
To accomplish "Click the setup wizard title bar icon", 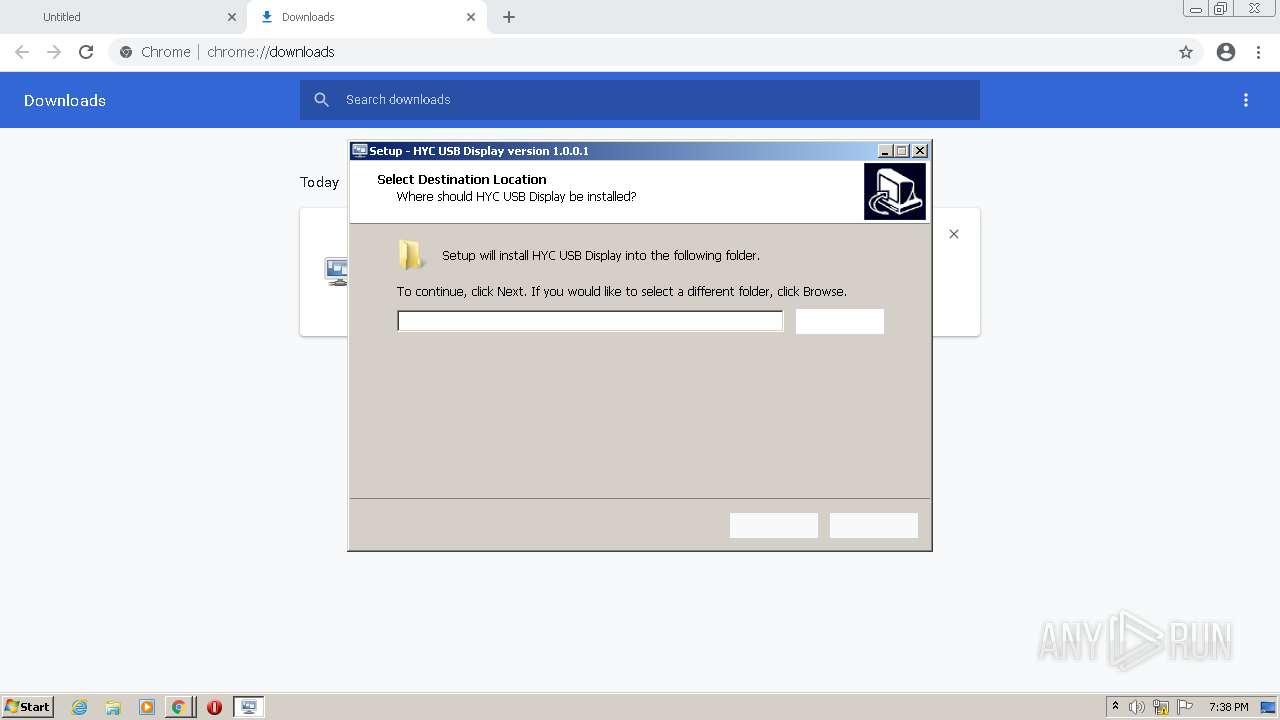I will (360, 151).
